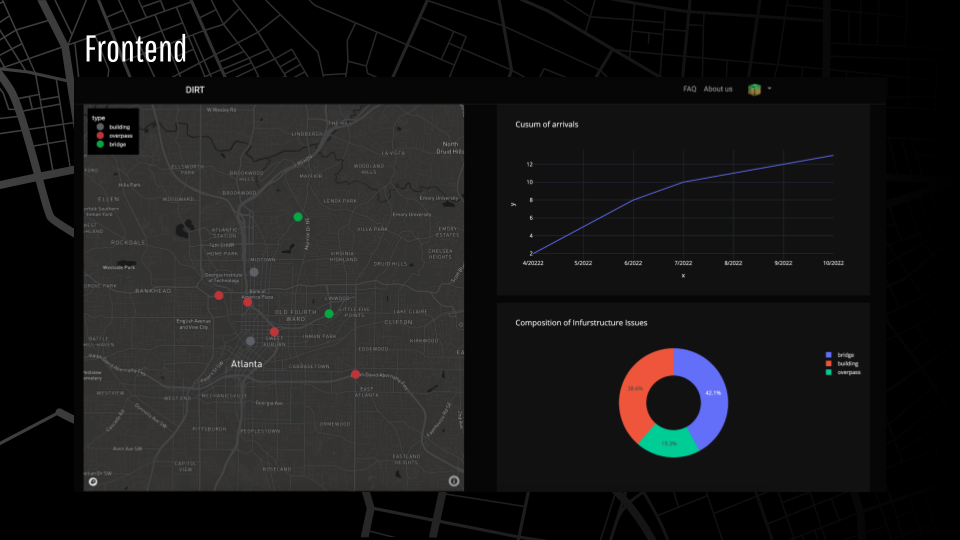The image size is (960, 540).
Task: Click the green overpass donut slice
Action: pyautogui.click(x=669, y=442)
